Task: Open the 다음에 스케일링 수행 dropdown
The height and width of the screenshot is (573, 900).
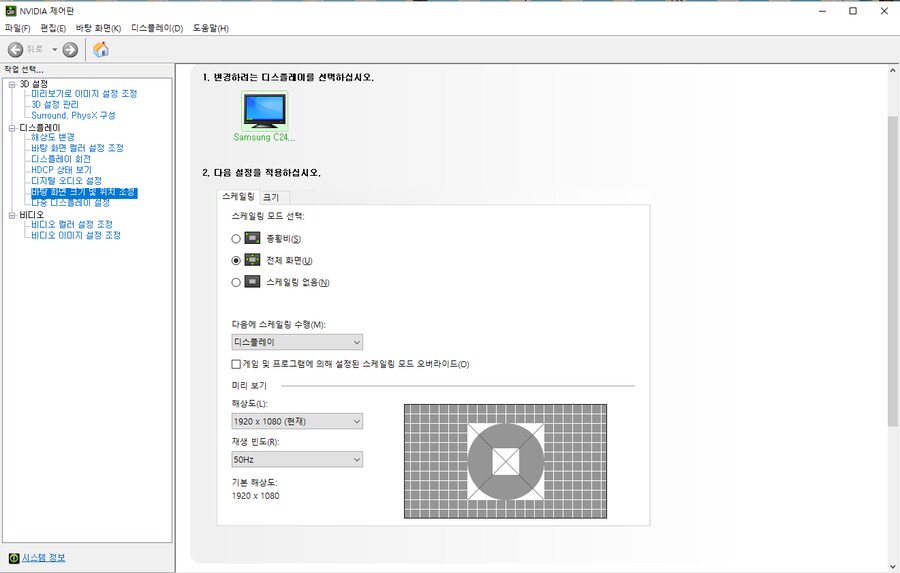Action: [x=297, y=342]
